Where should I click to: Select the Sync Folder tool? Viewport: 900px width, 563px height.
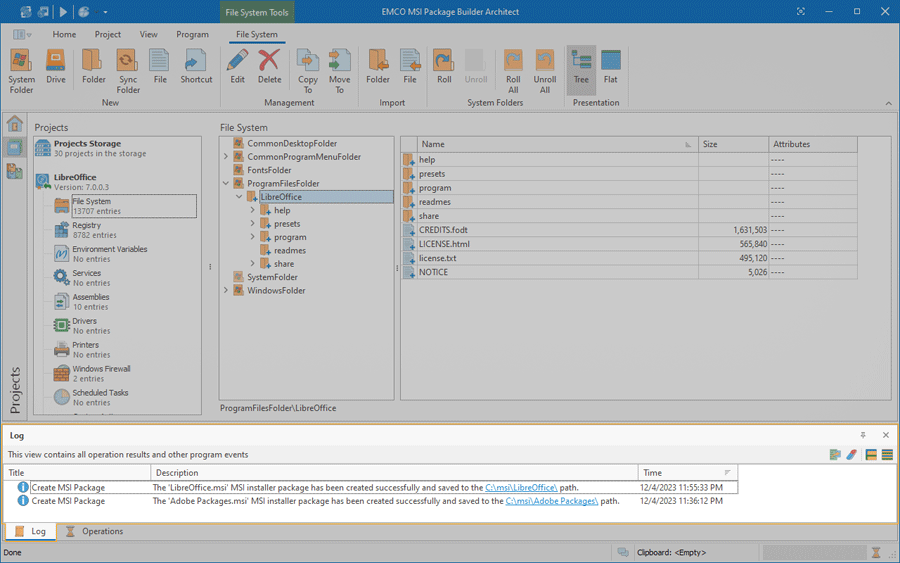(128, 71)
